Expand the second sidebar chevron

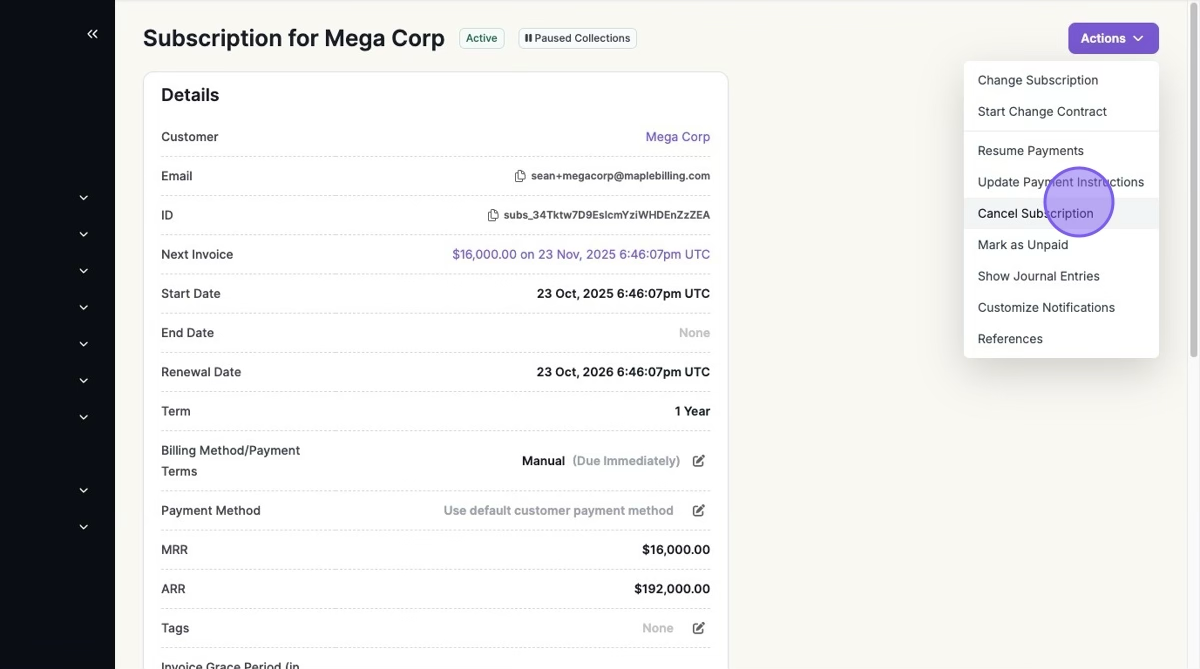(84, 234)
